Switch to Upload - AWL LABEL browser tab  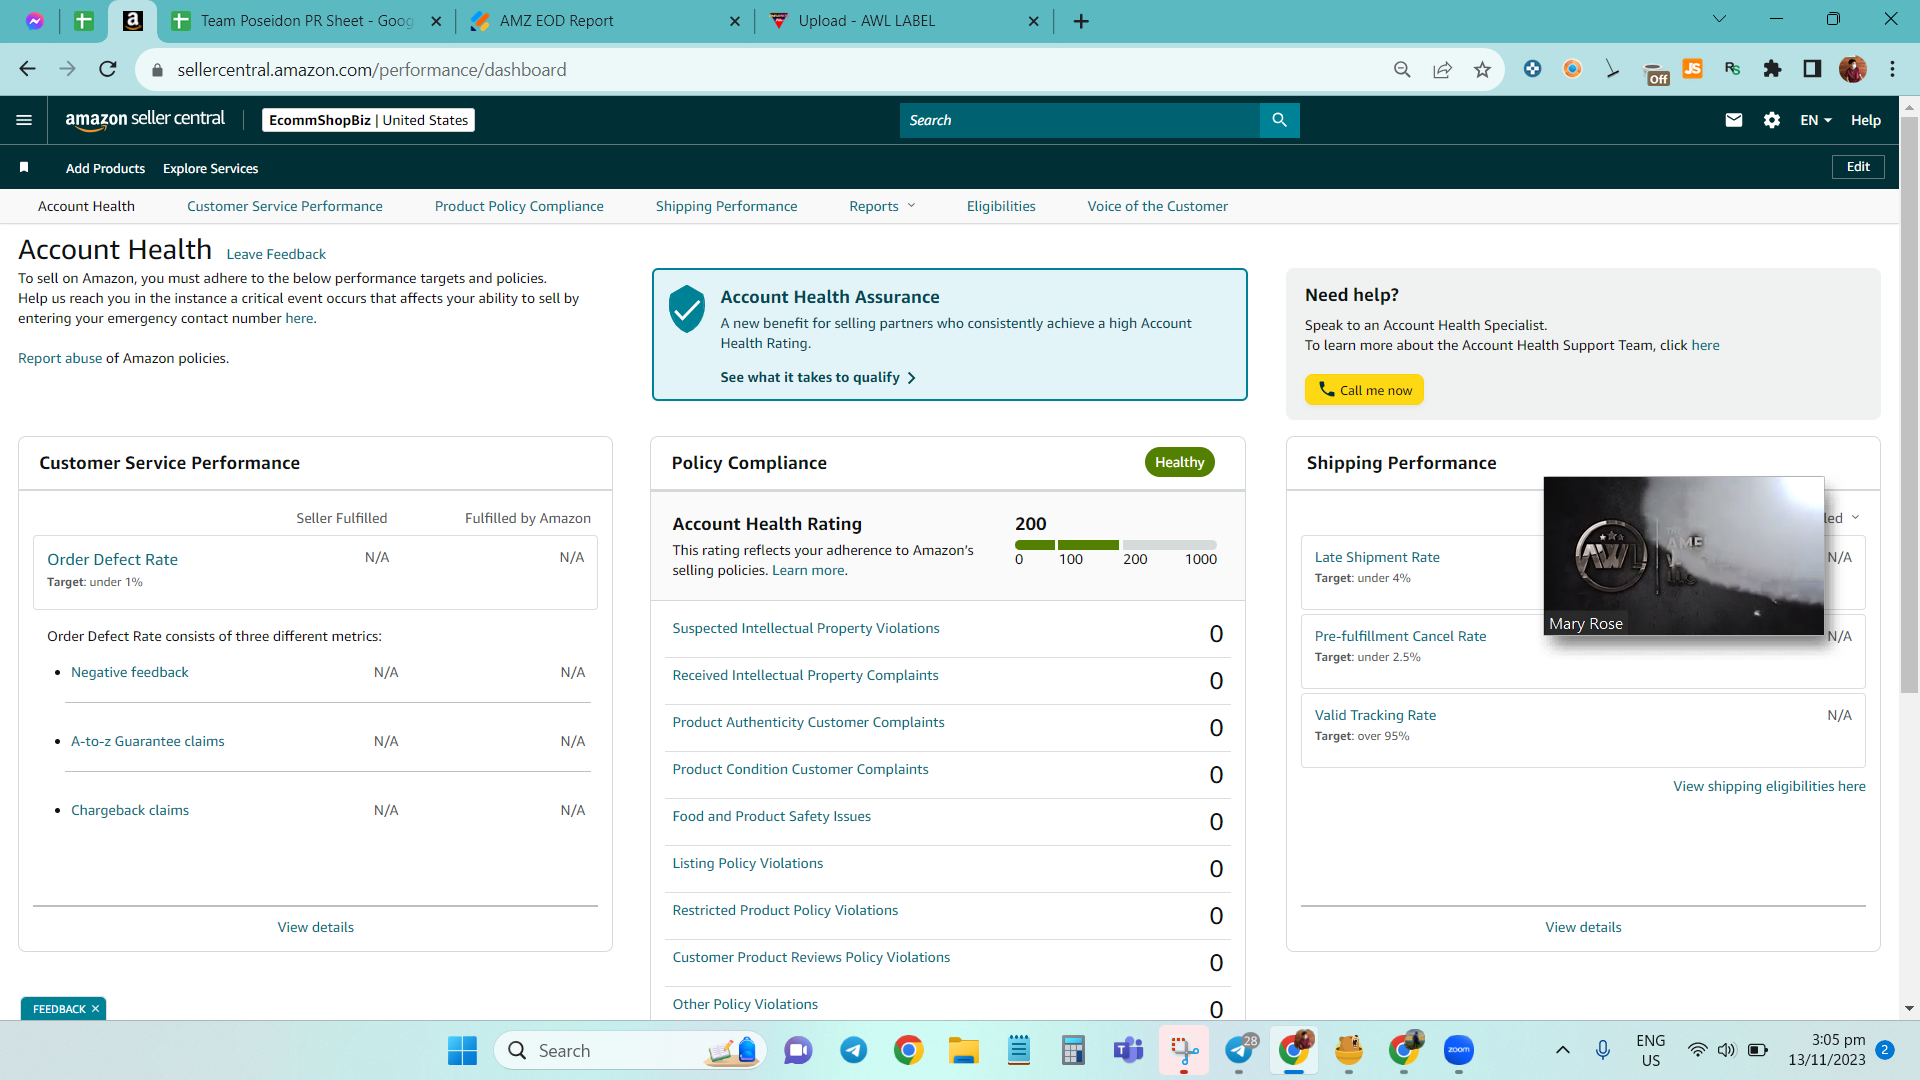tap(905, 21)
